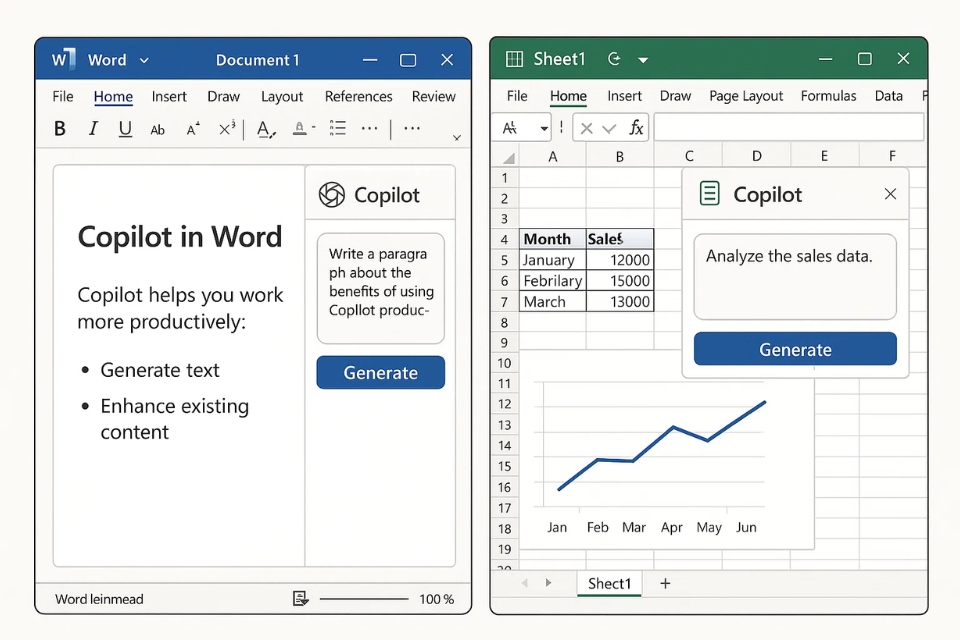Click the 'Shect1' sheet tab
This screenshot has width=960, height=640.
[609, 584]
